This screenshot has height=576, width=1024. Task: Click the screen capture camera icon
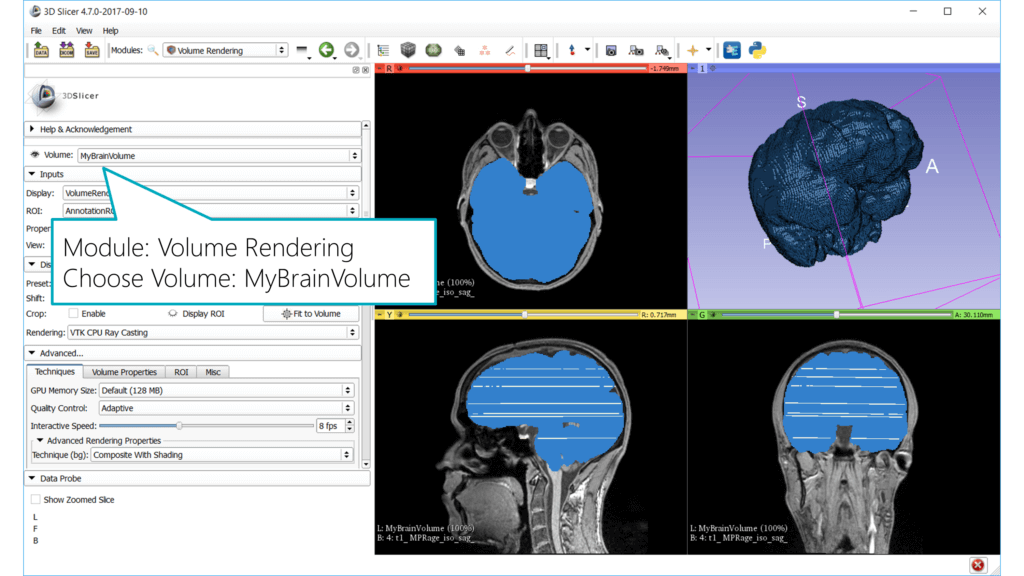(x=611, y=49)
